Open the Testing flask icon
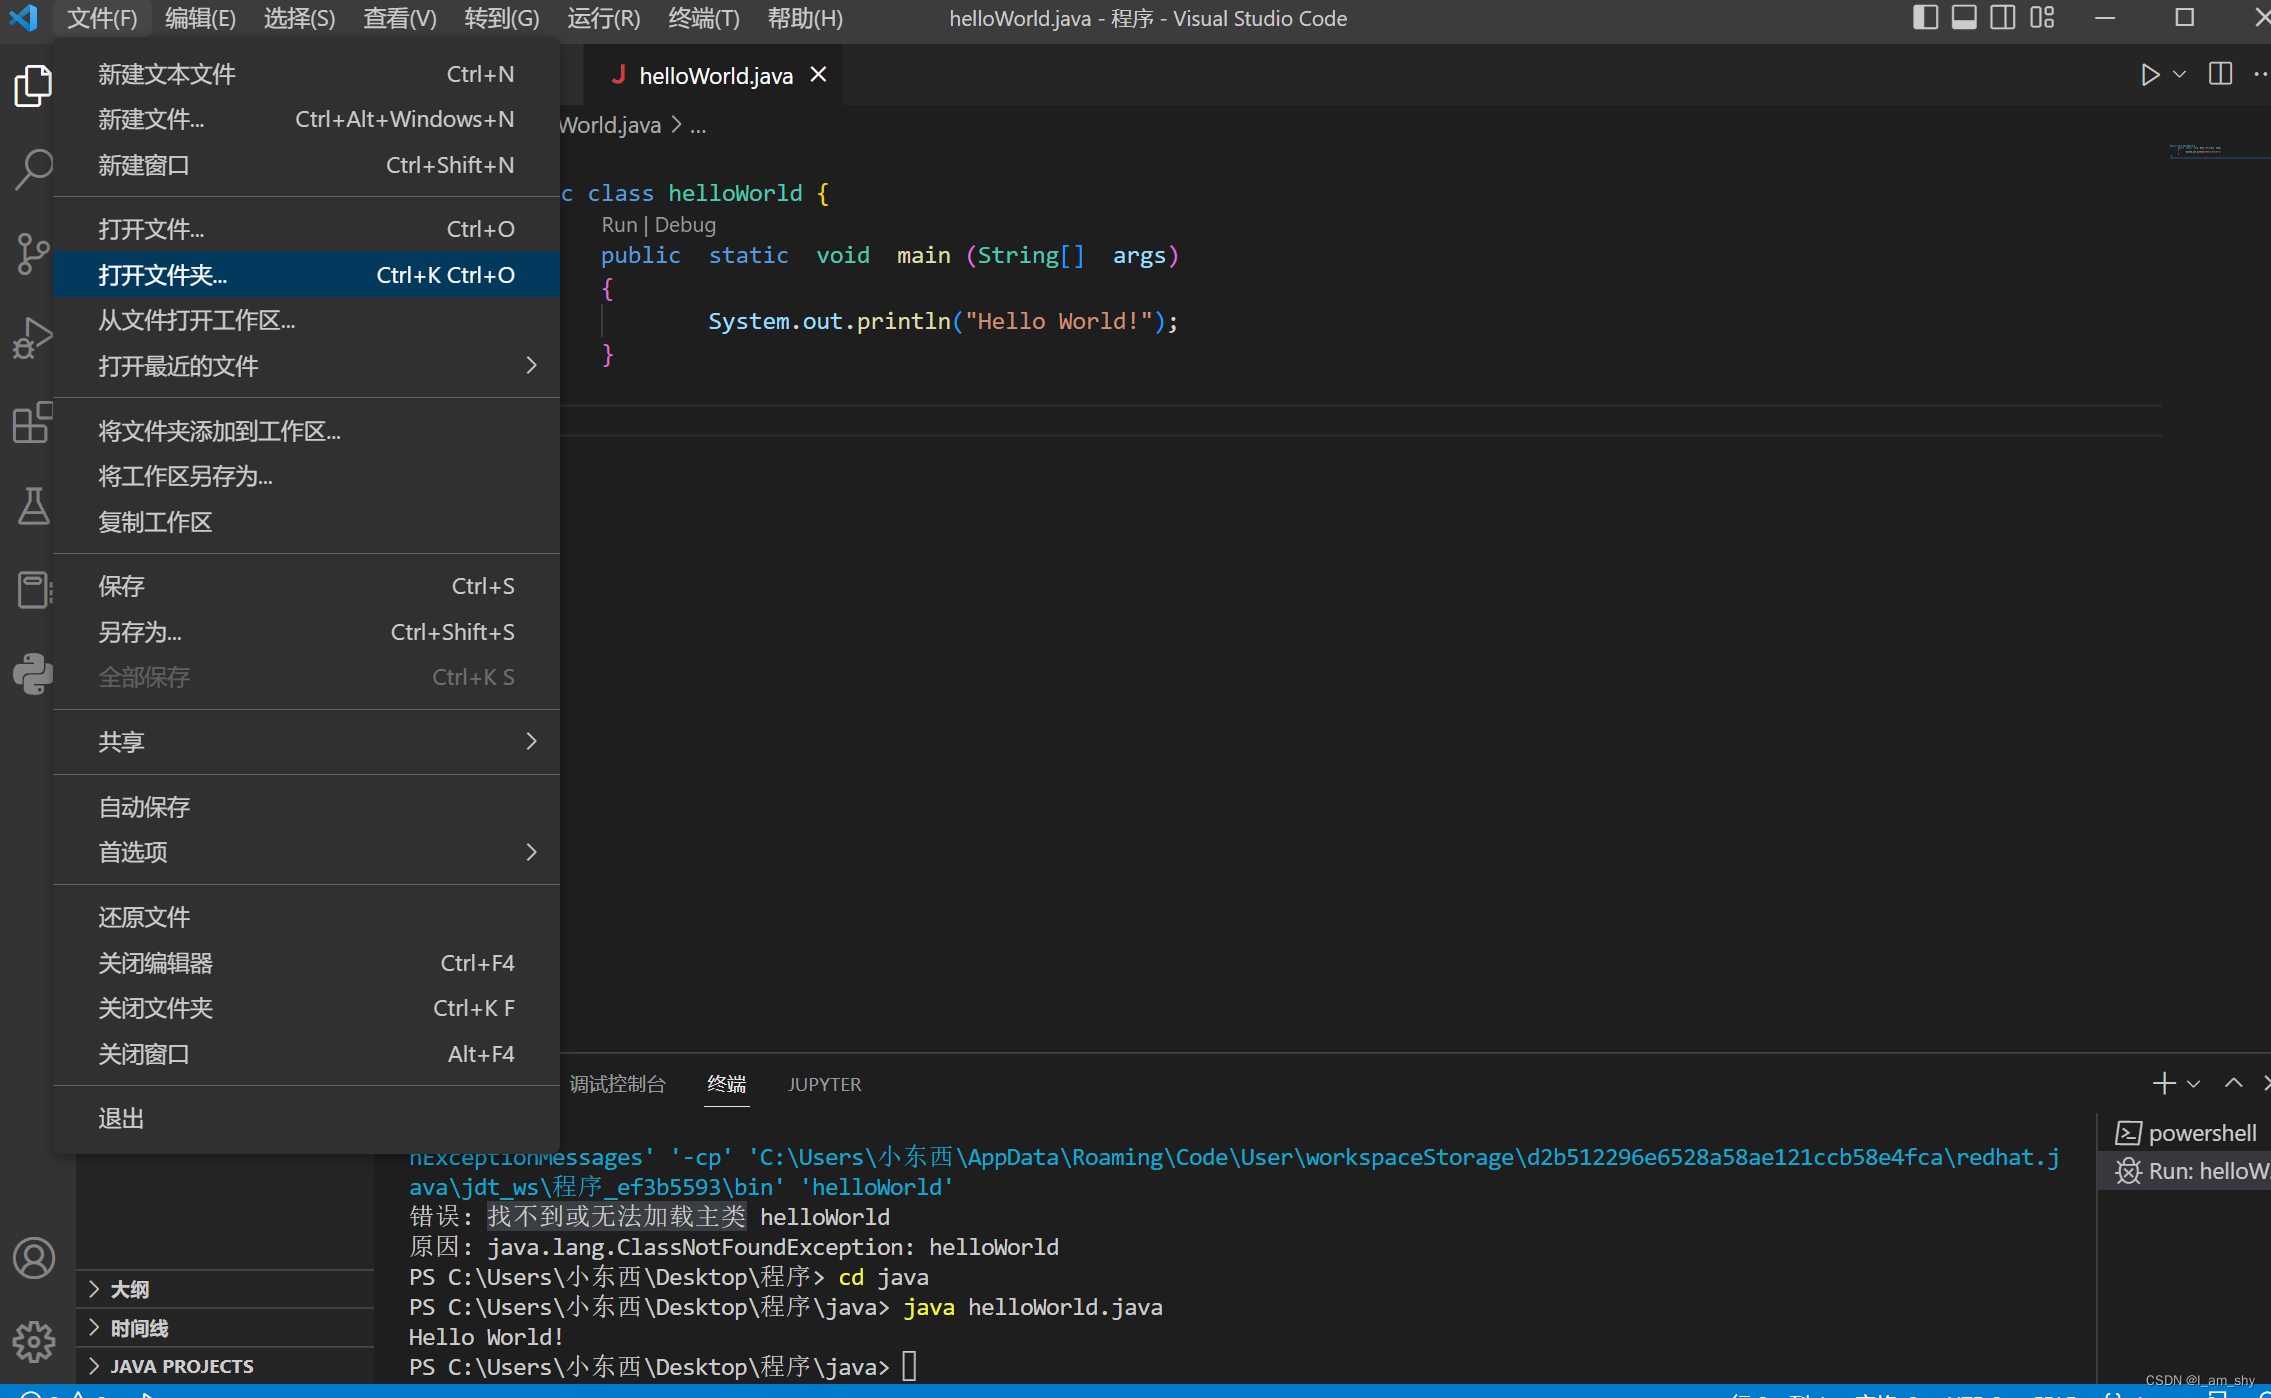 [33, 506]
